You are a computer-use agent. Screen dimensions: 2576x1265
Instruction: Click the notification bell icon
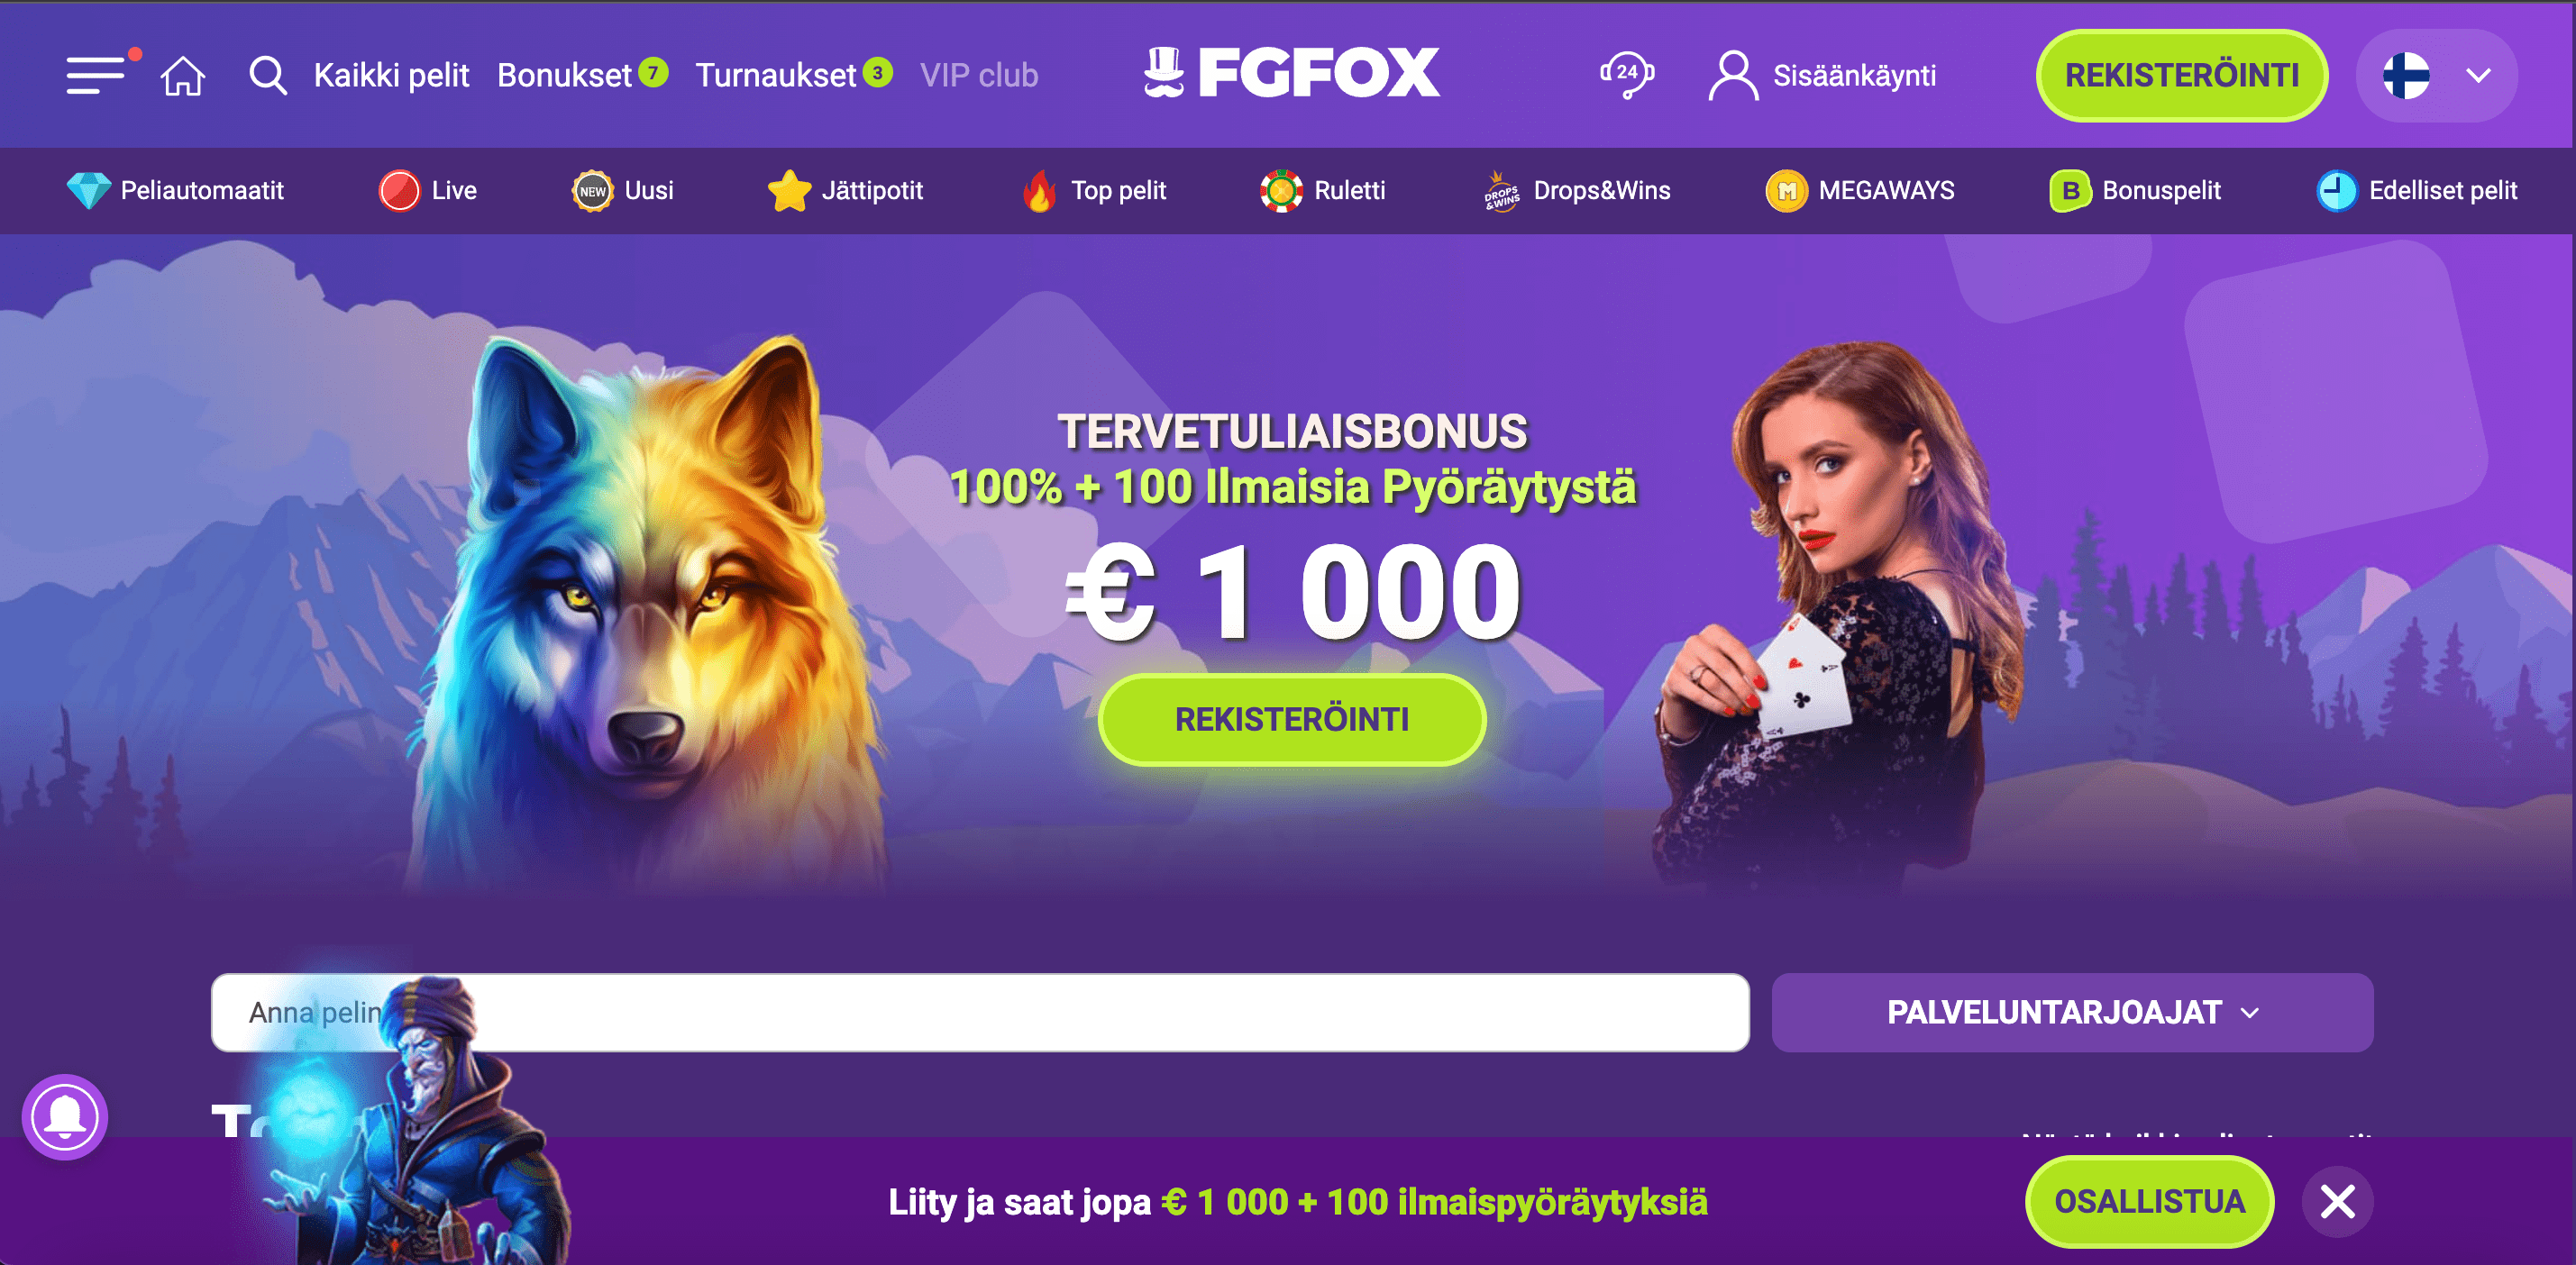(65, 1116)
